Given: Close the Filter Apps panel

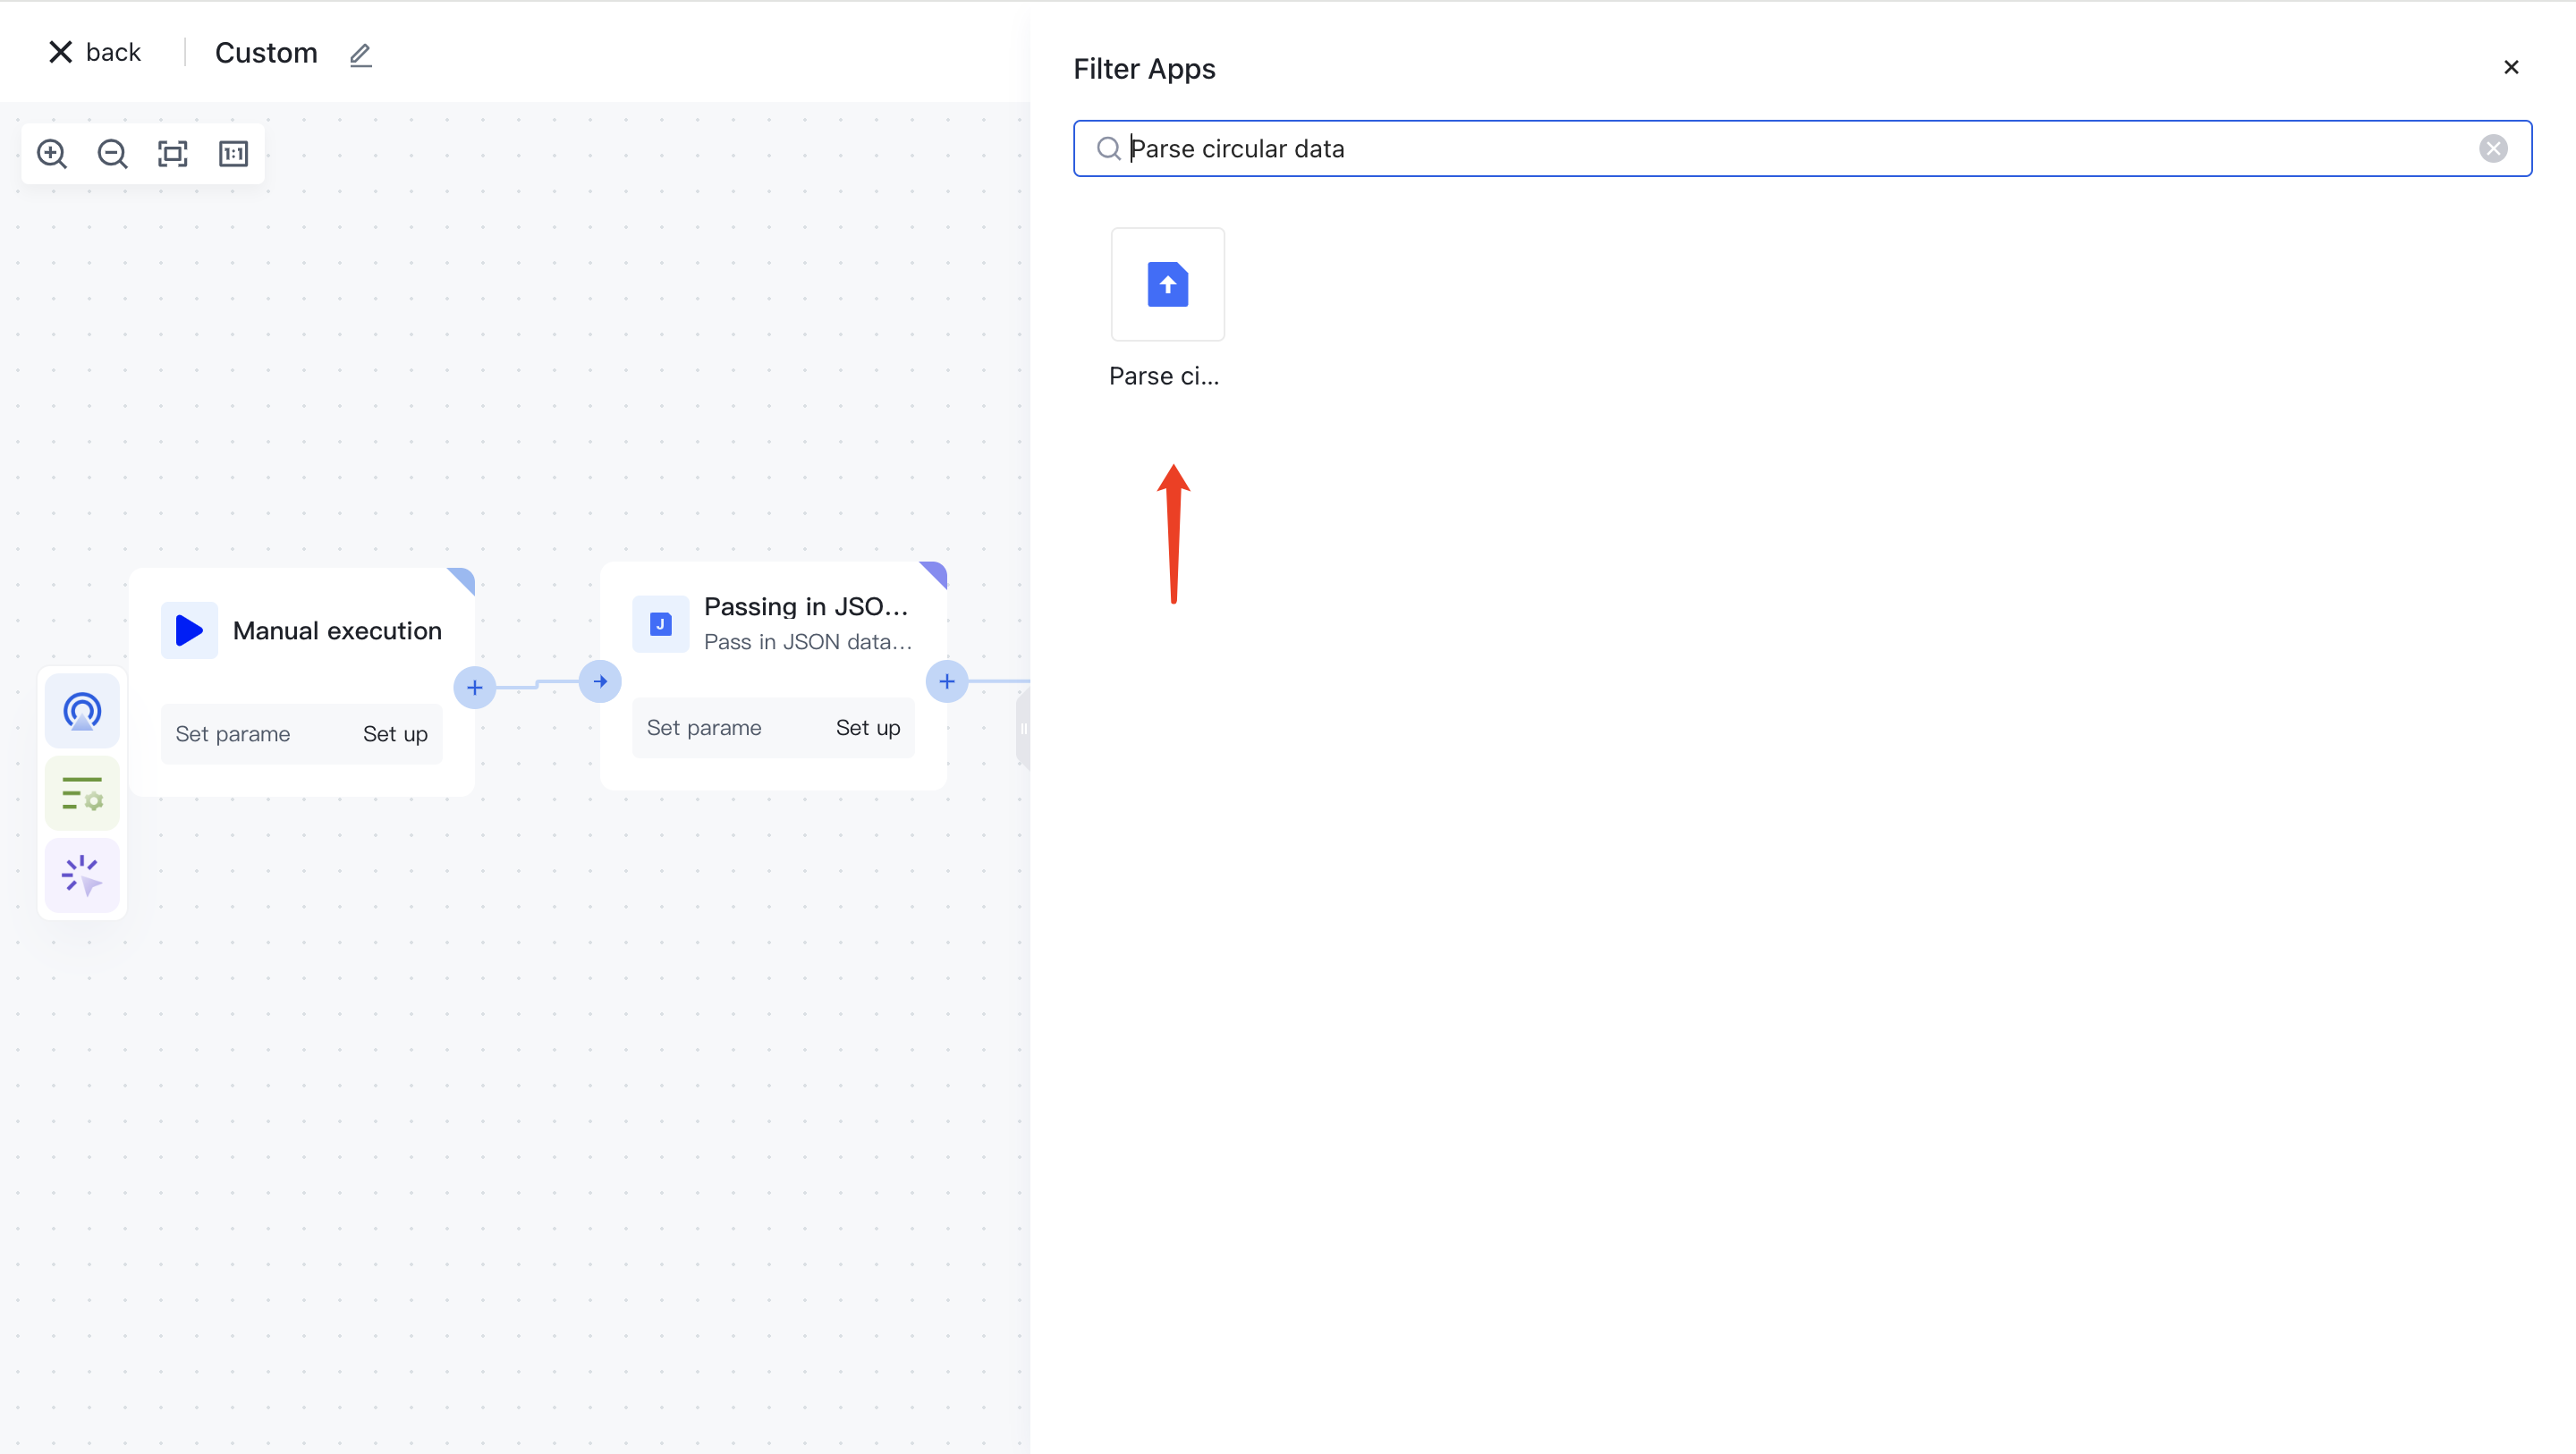Looking at the screenshot, I should click(x=2511, y=67).
